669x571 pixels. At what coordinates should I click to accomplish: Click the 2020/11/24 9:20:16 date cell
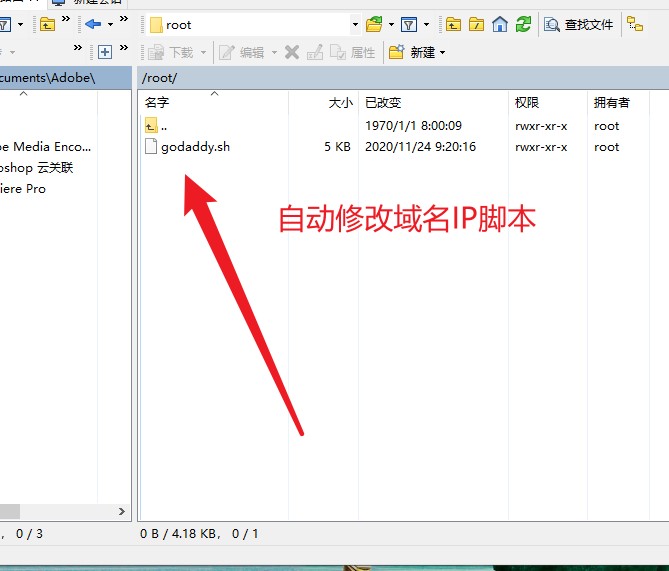click(420, 147)
